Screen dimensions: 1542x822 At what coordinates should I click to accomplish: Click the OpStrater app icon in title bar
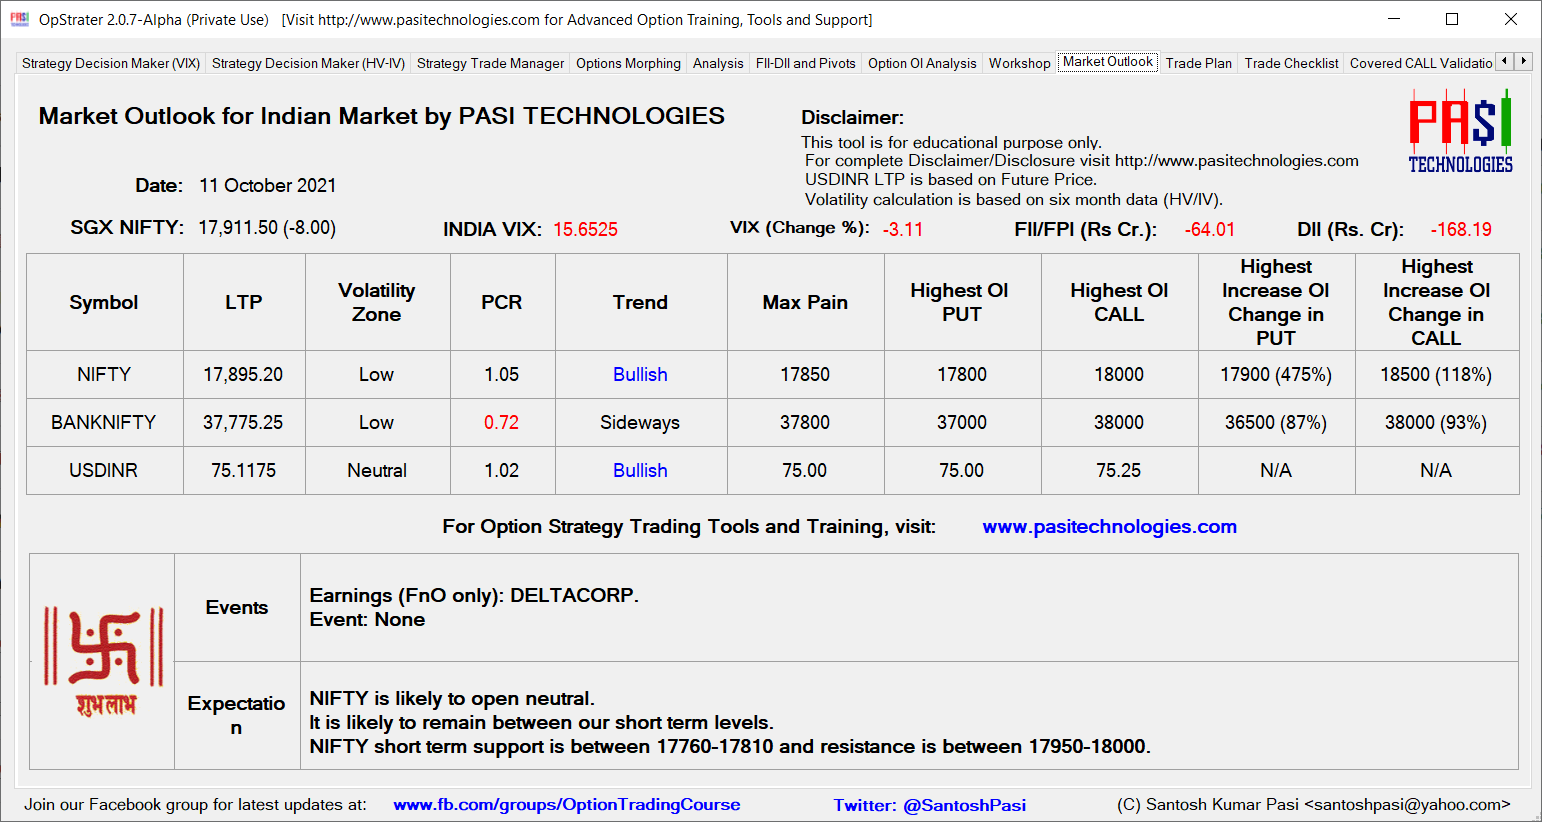(x=19, y=19)
